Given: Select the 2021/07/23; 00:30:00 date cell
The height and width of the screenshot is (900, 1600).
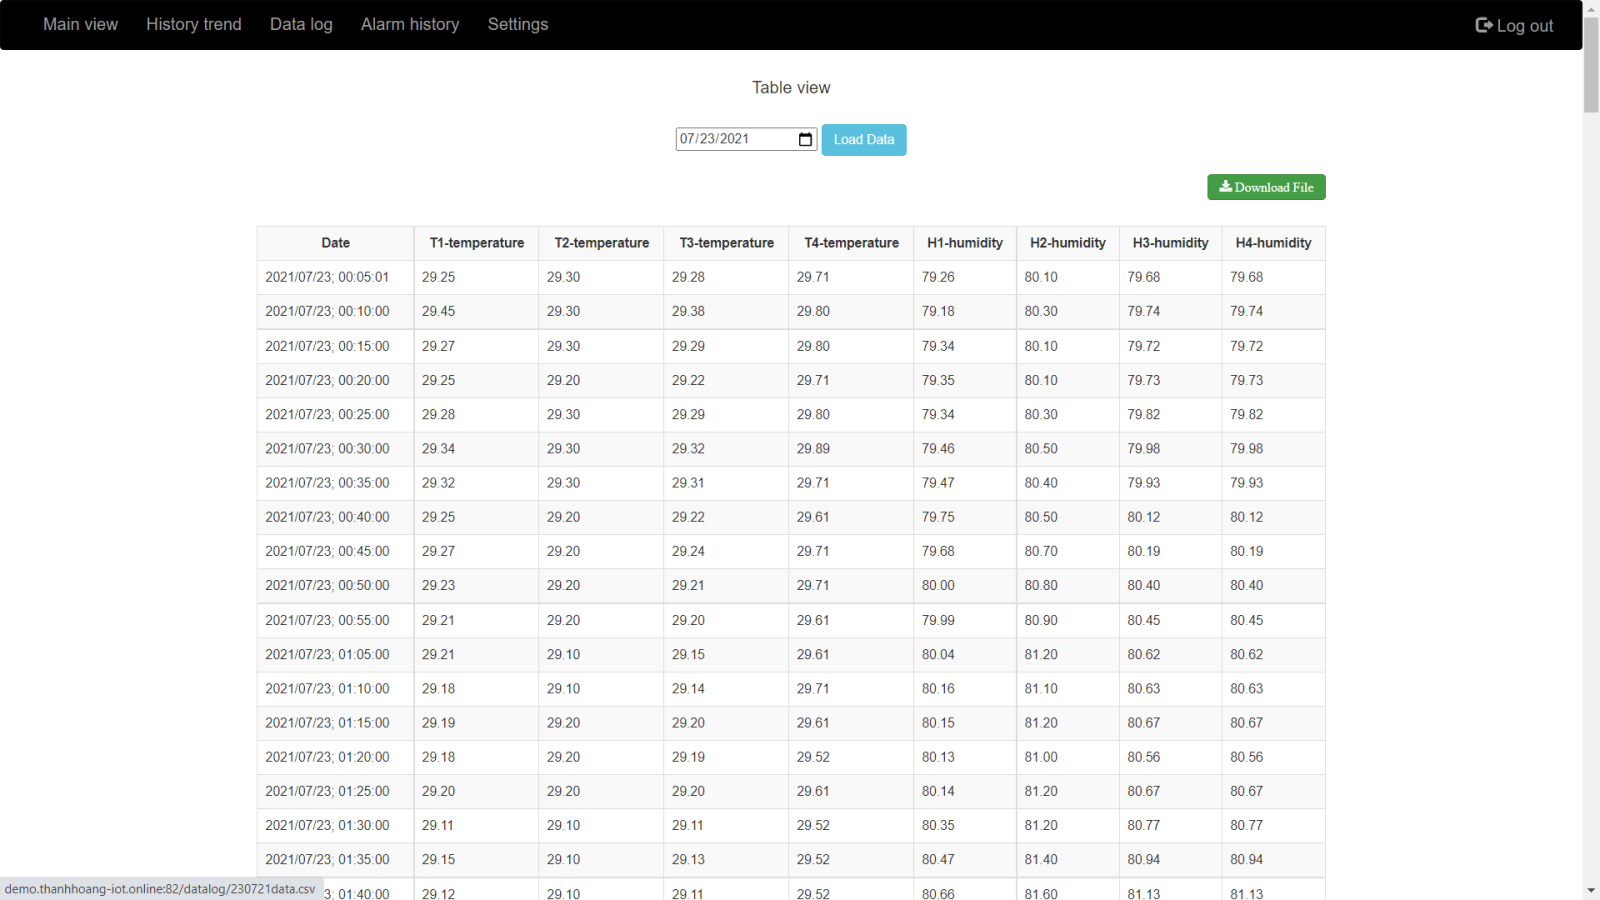Looking at the screenshot, I should tap(336, 448).
